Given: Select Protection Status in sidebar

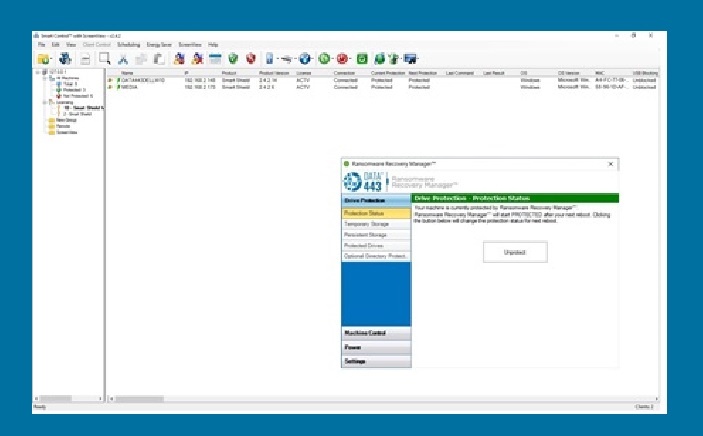Looking at the screenshot, I should (376, 214).
